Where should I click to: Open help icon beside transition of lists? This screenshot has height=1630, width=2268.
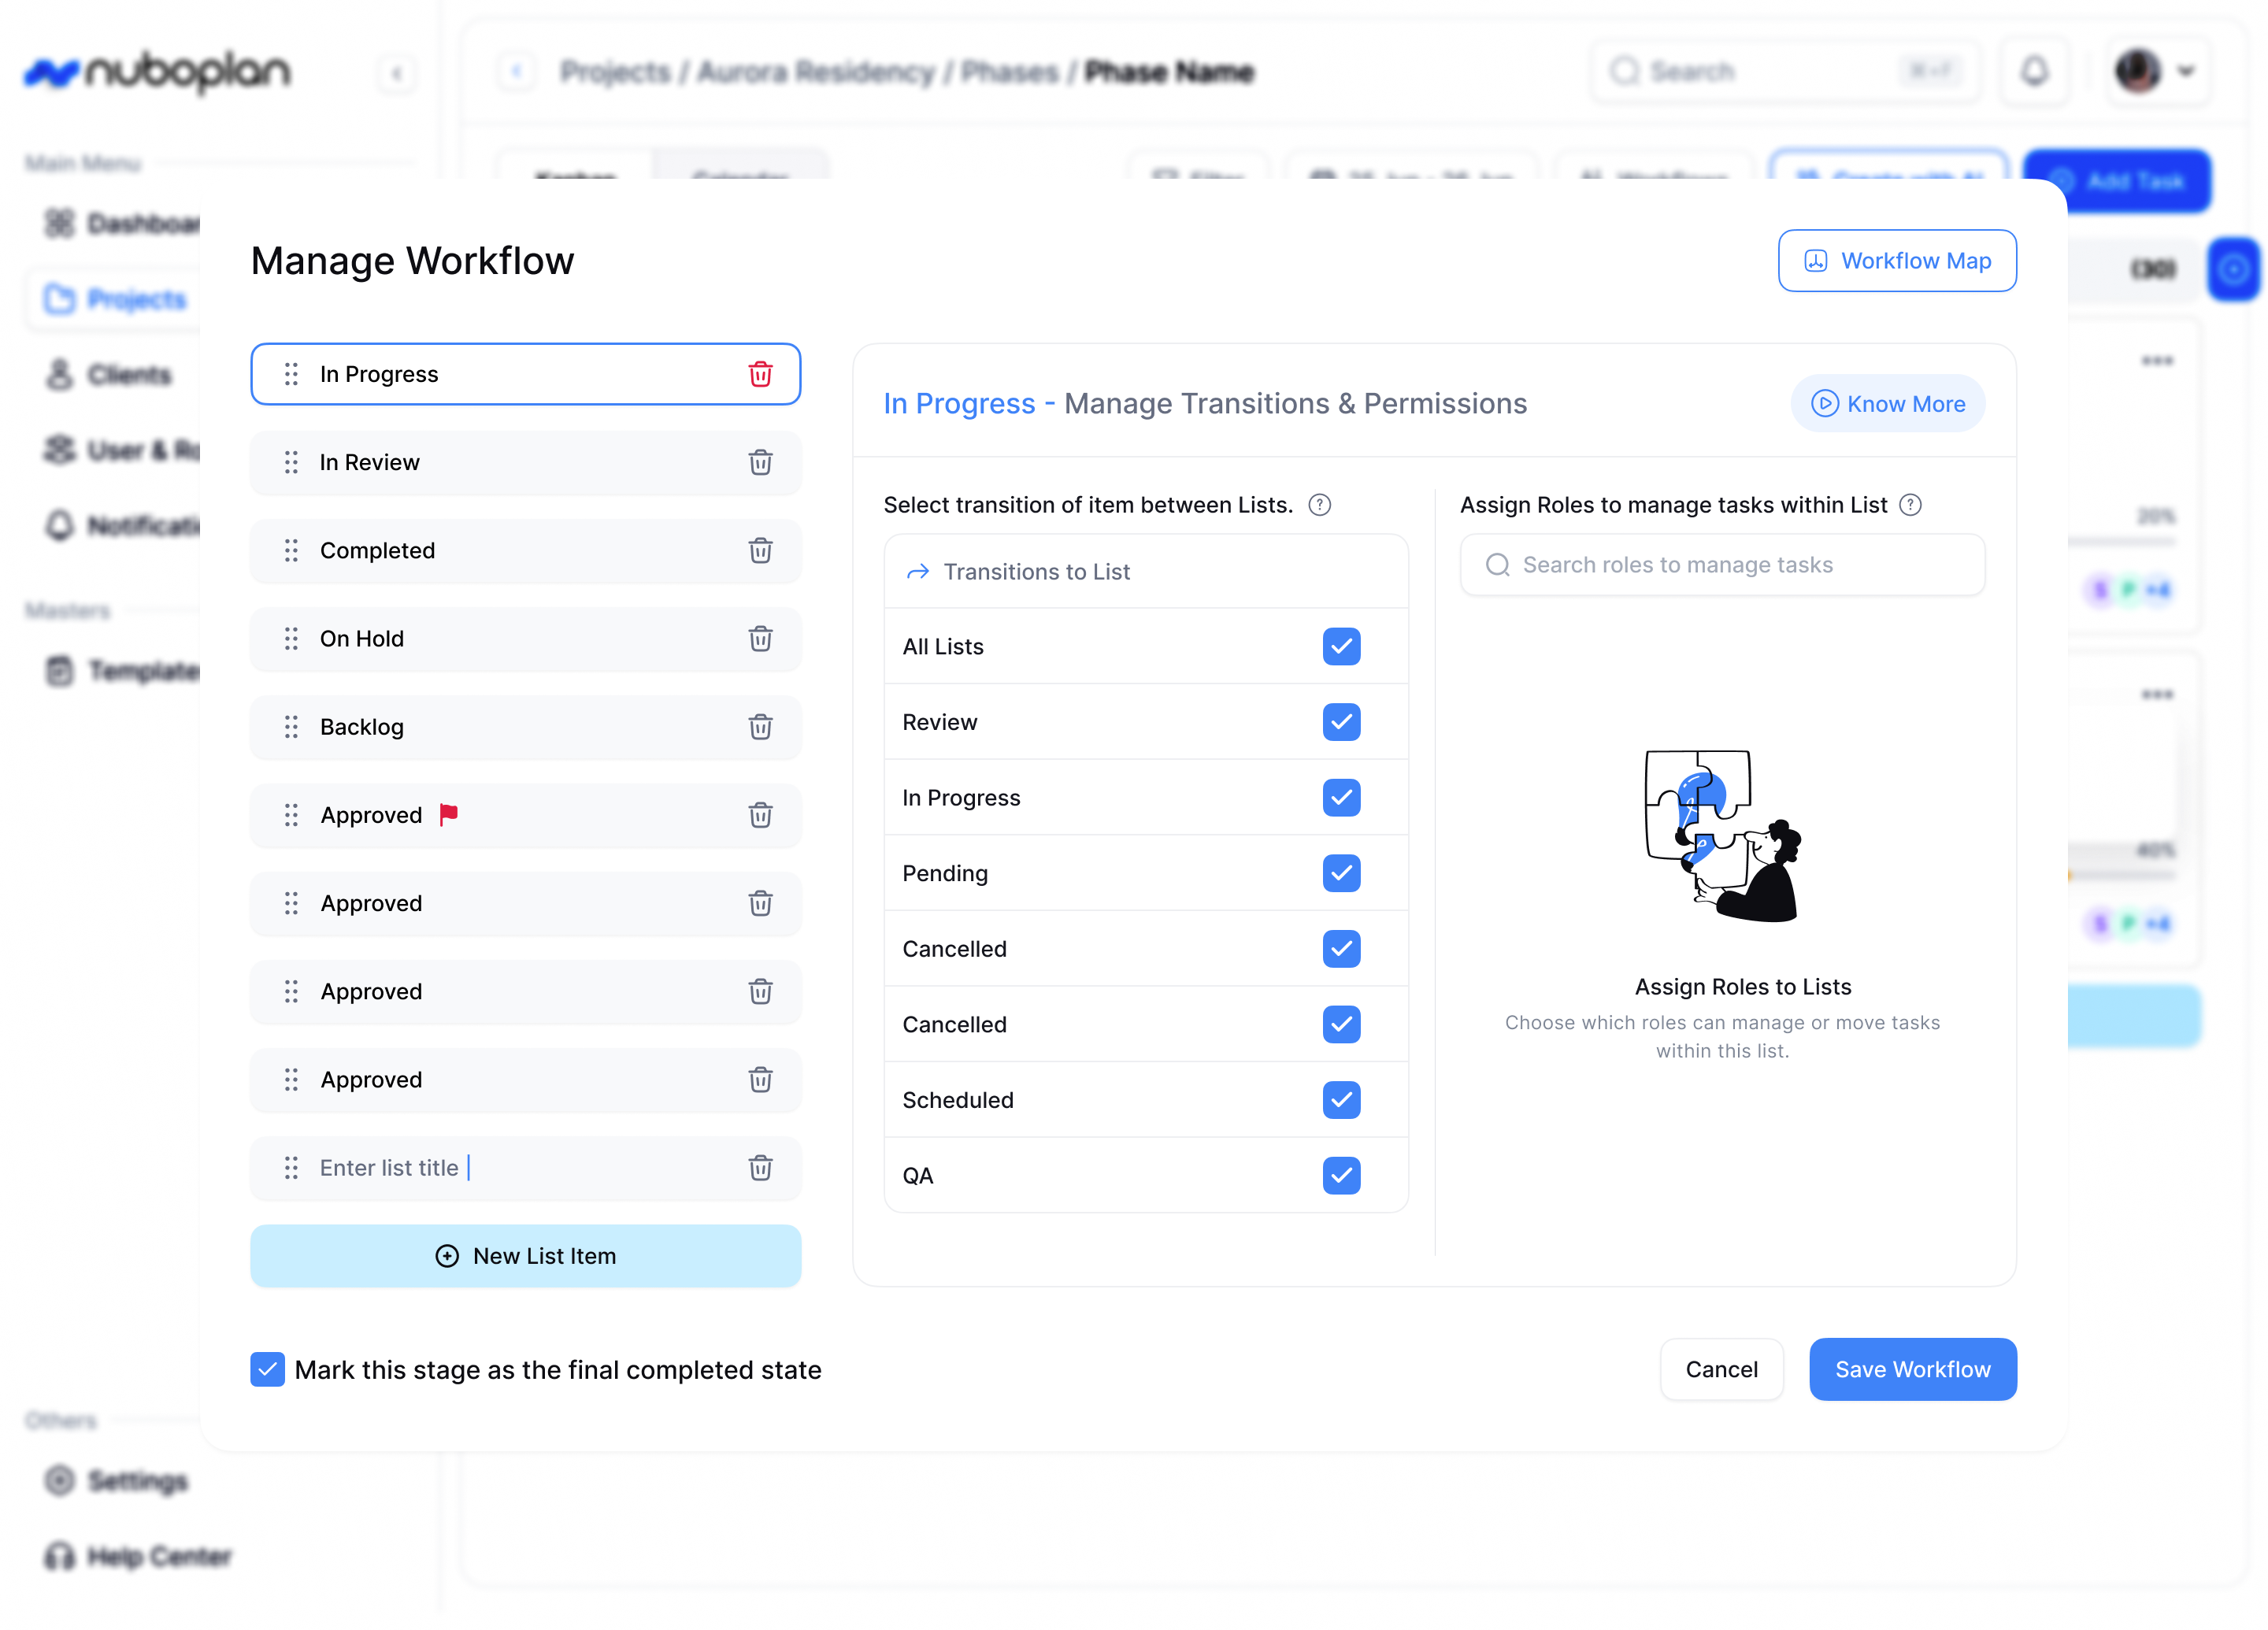tap(1319, 505)
